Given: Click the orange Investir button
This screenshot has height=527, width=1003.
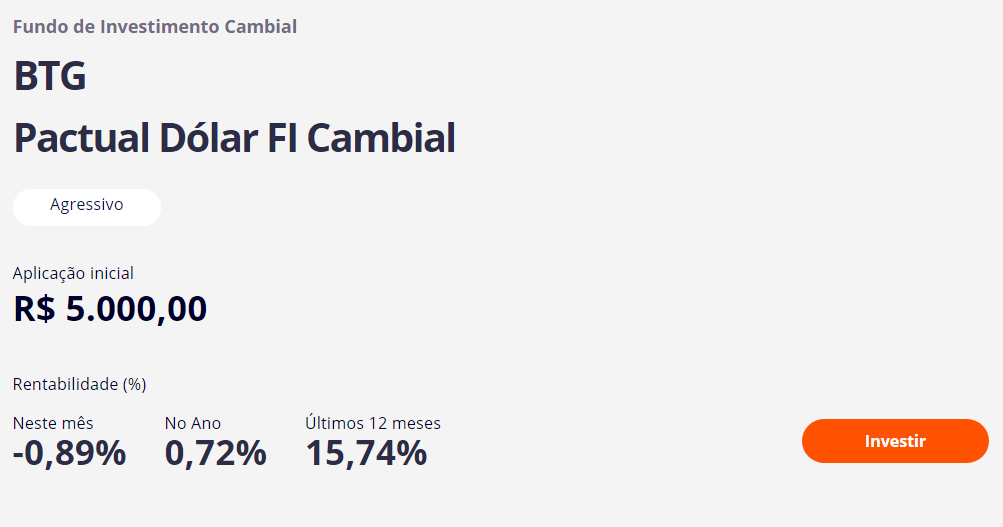Looking at the screenshot, I should pyautogui.click(x=895, y=441).
